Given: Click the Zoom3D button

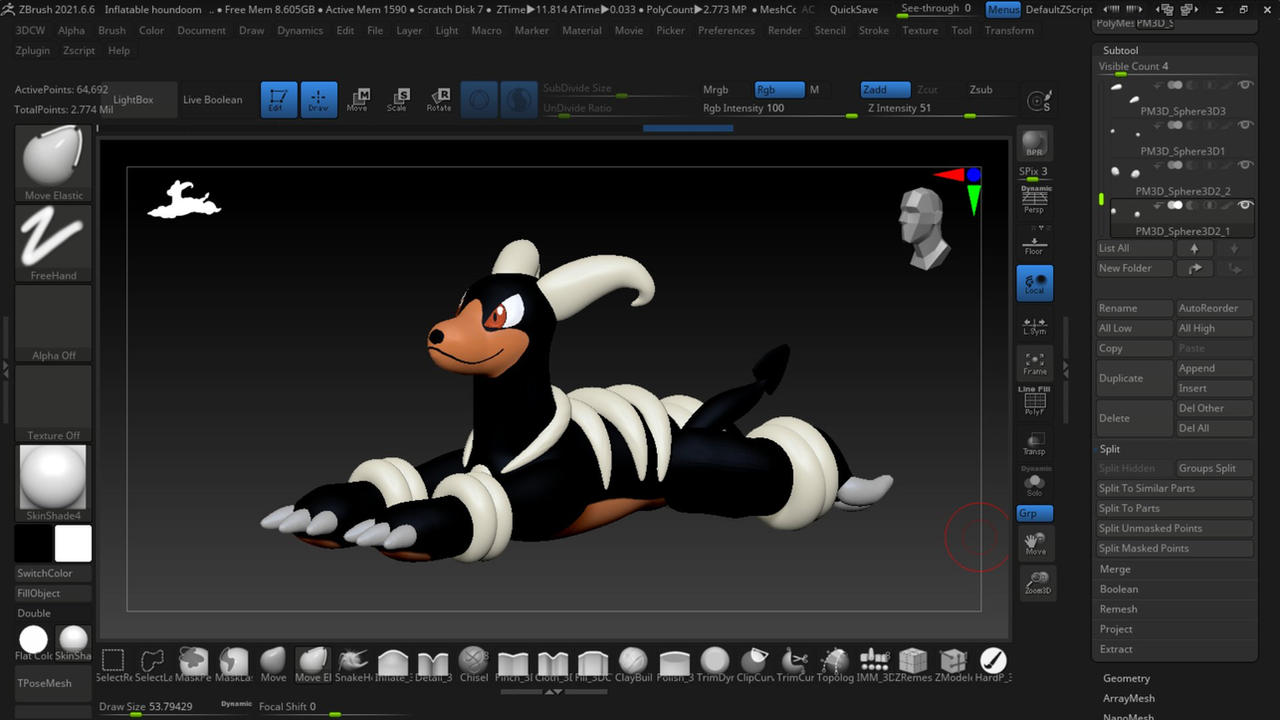Looking at the screenshot, I should (1037, 583).
